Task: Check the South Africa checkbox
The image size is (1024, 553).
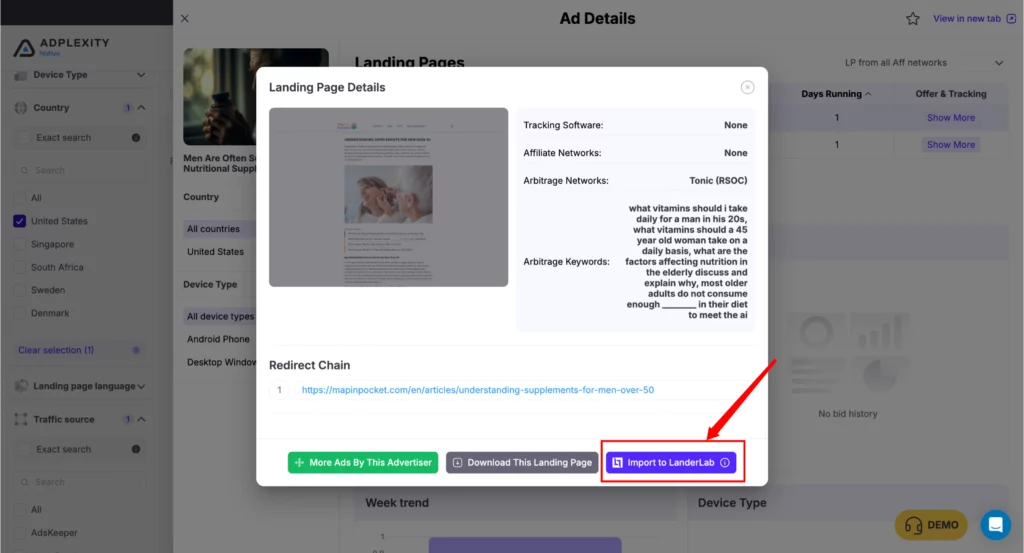Action: pos(20,267)
